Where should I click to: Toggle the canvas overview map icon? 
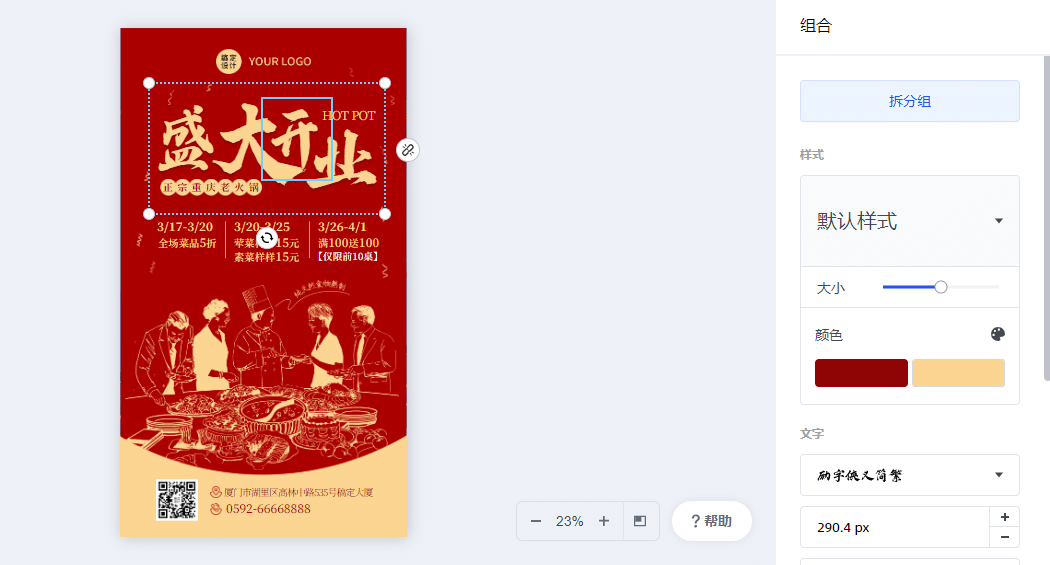(x=640, y=521)
